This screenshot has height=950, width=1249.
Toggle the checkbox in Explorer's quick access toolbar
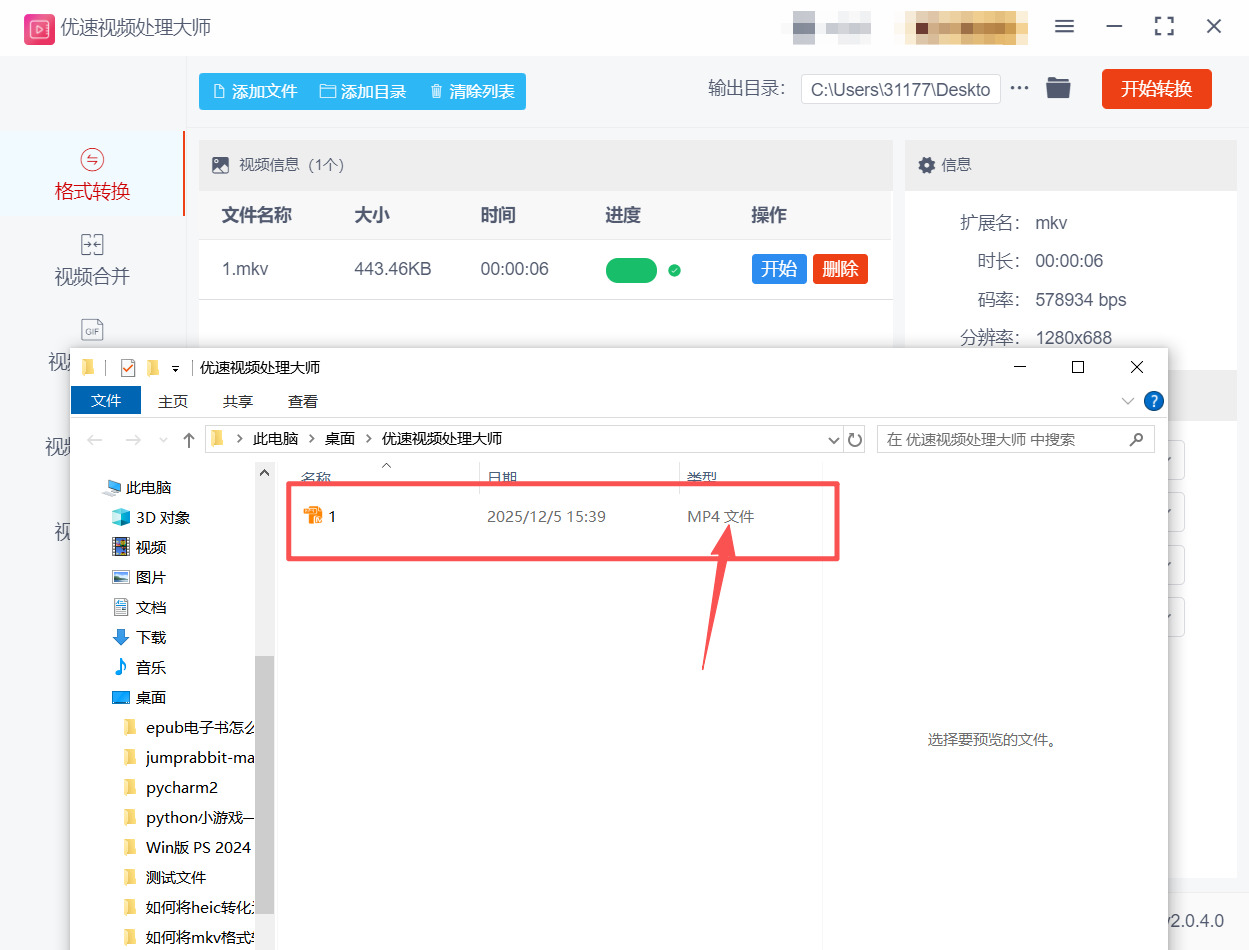(x=127, y=367)
